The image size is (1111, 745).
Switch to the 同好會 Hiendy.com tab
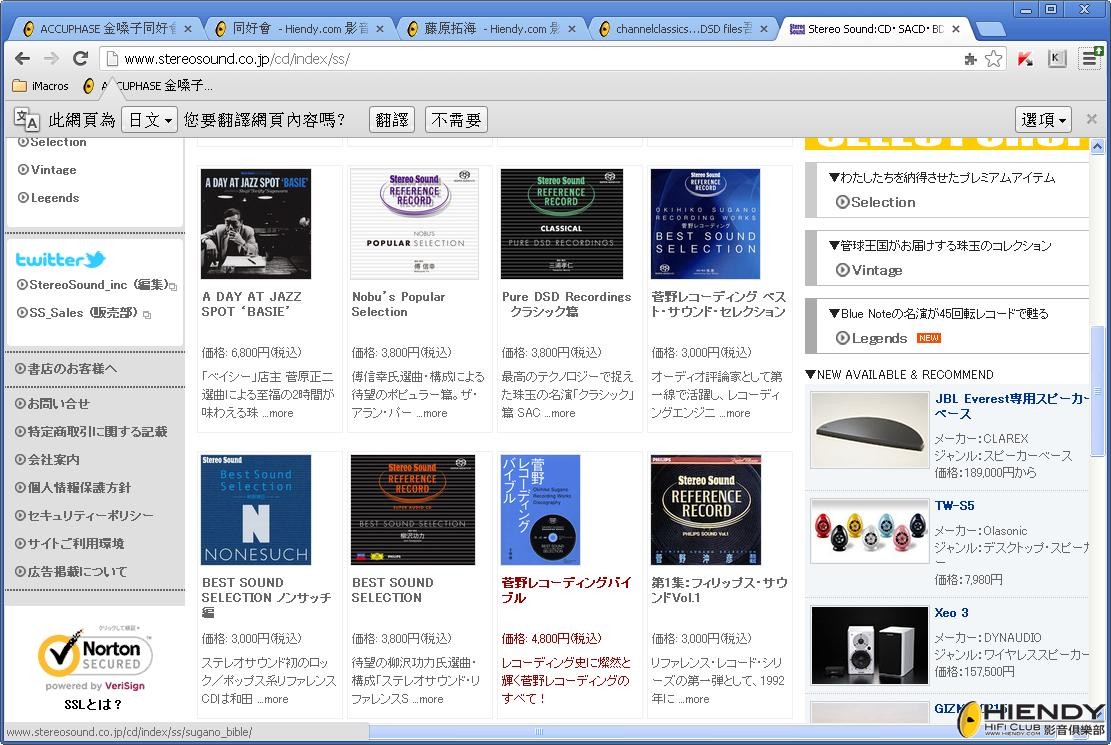coord(300,28)
